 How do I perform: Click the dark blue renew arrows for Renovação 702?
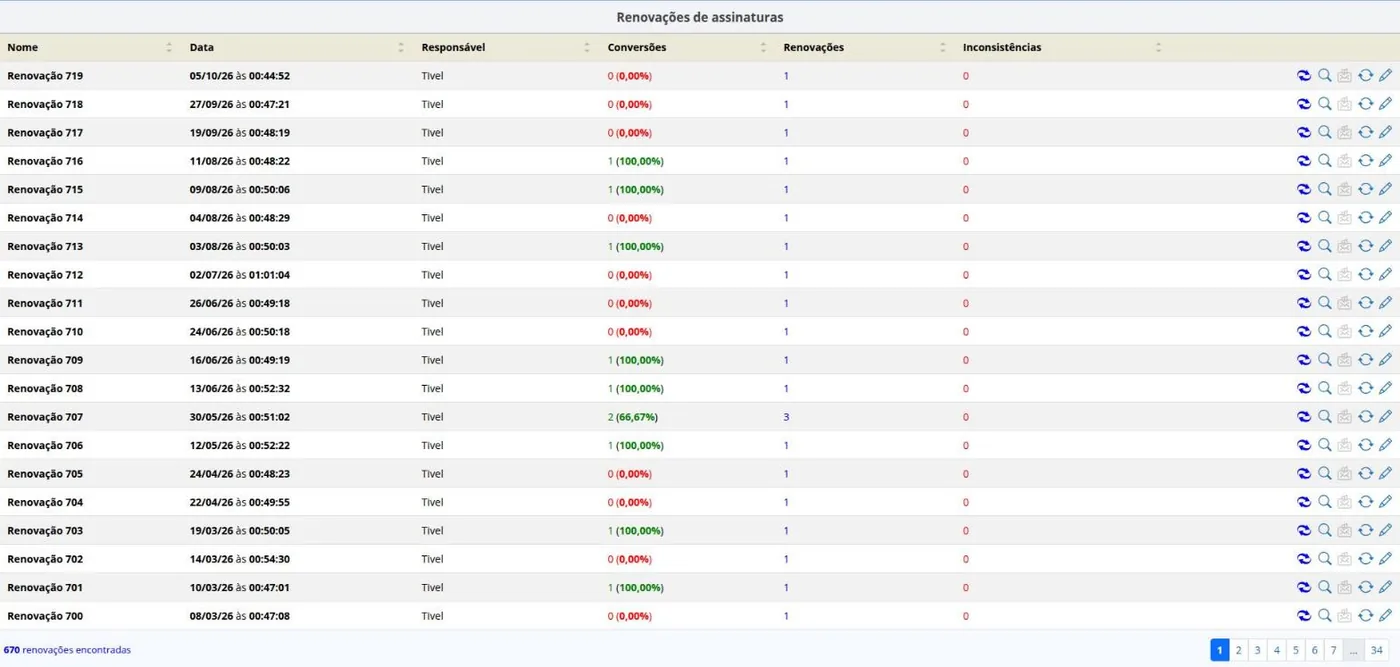[x=1304, y=559]
